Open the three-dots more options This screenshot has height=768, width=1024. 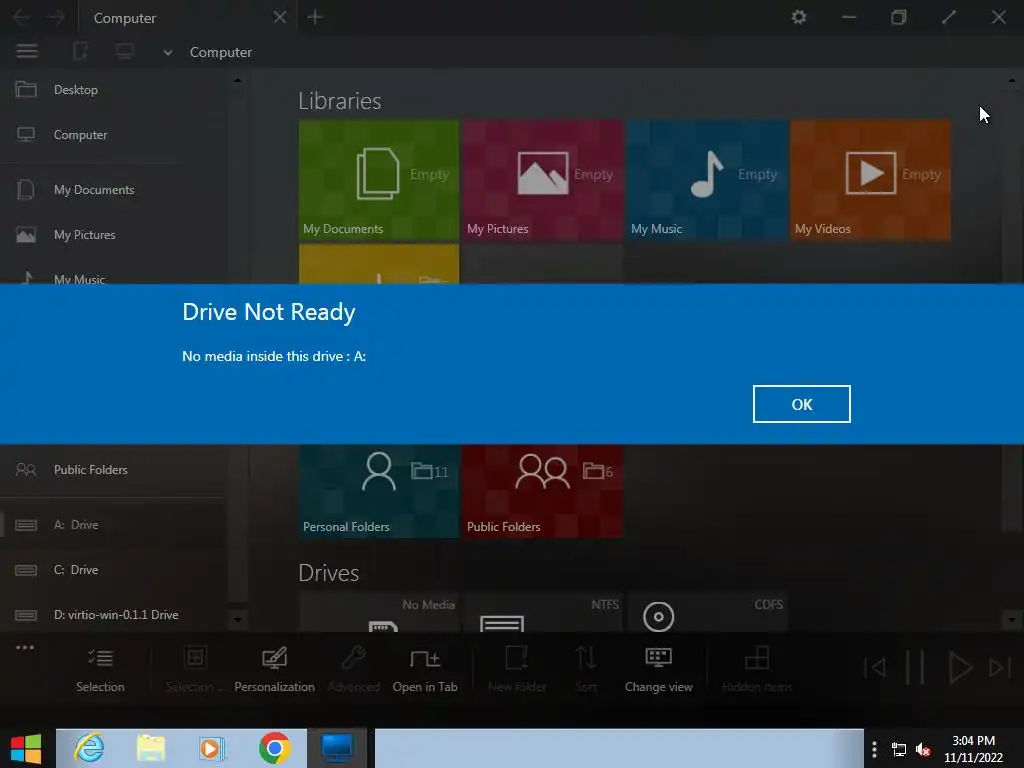click(x=25, y=647)
